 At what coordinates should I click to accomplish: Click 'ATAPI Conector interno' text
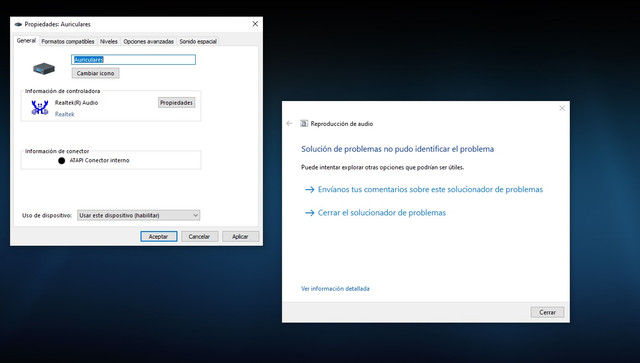99,160
